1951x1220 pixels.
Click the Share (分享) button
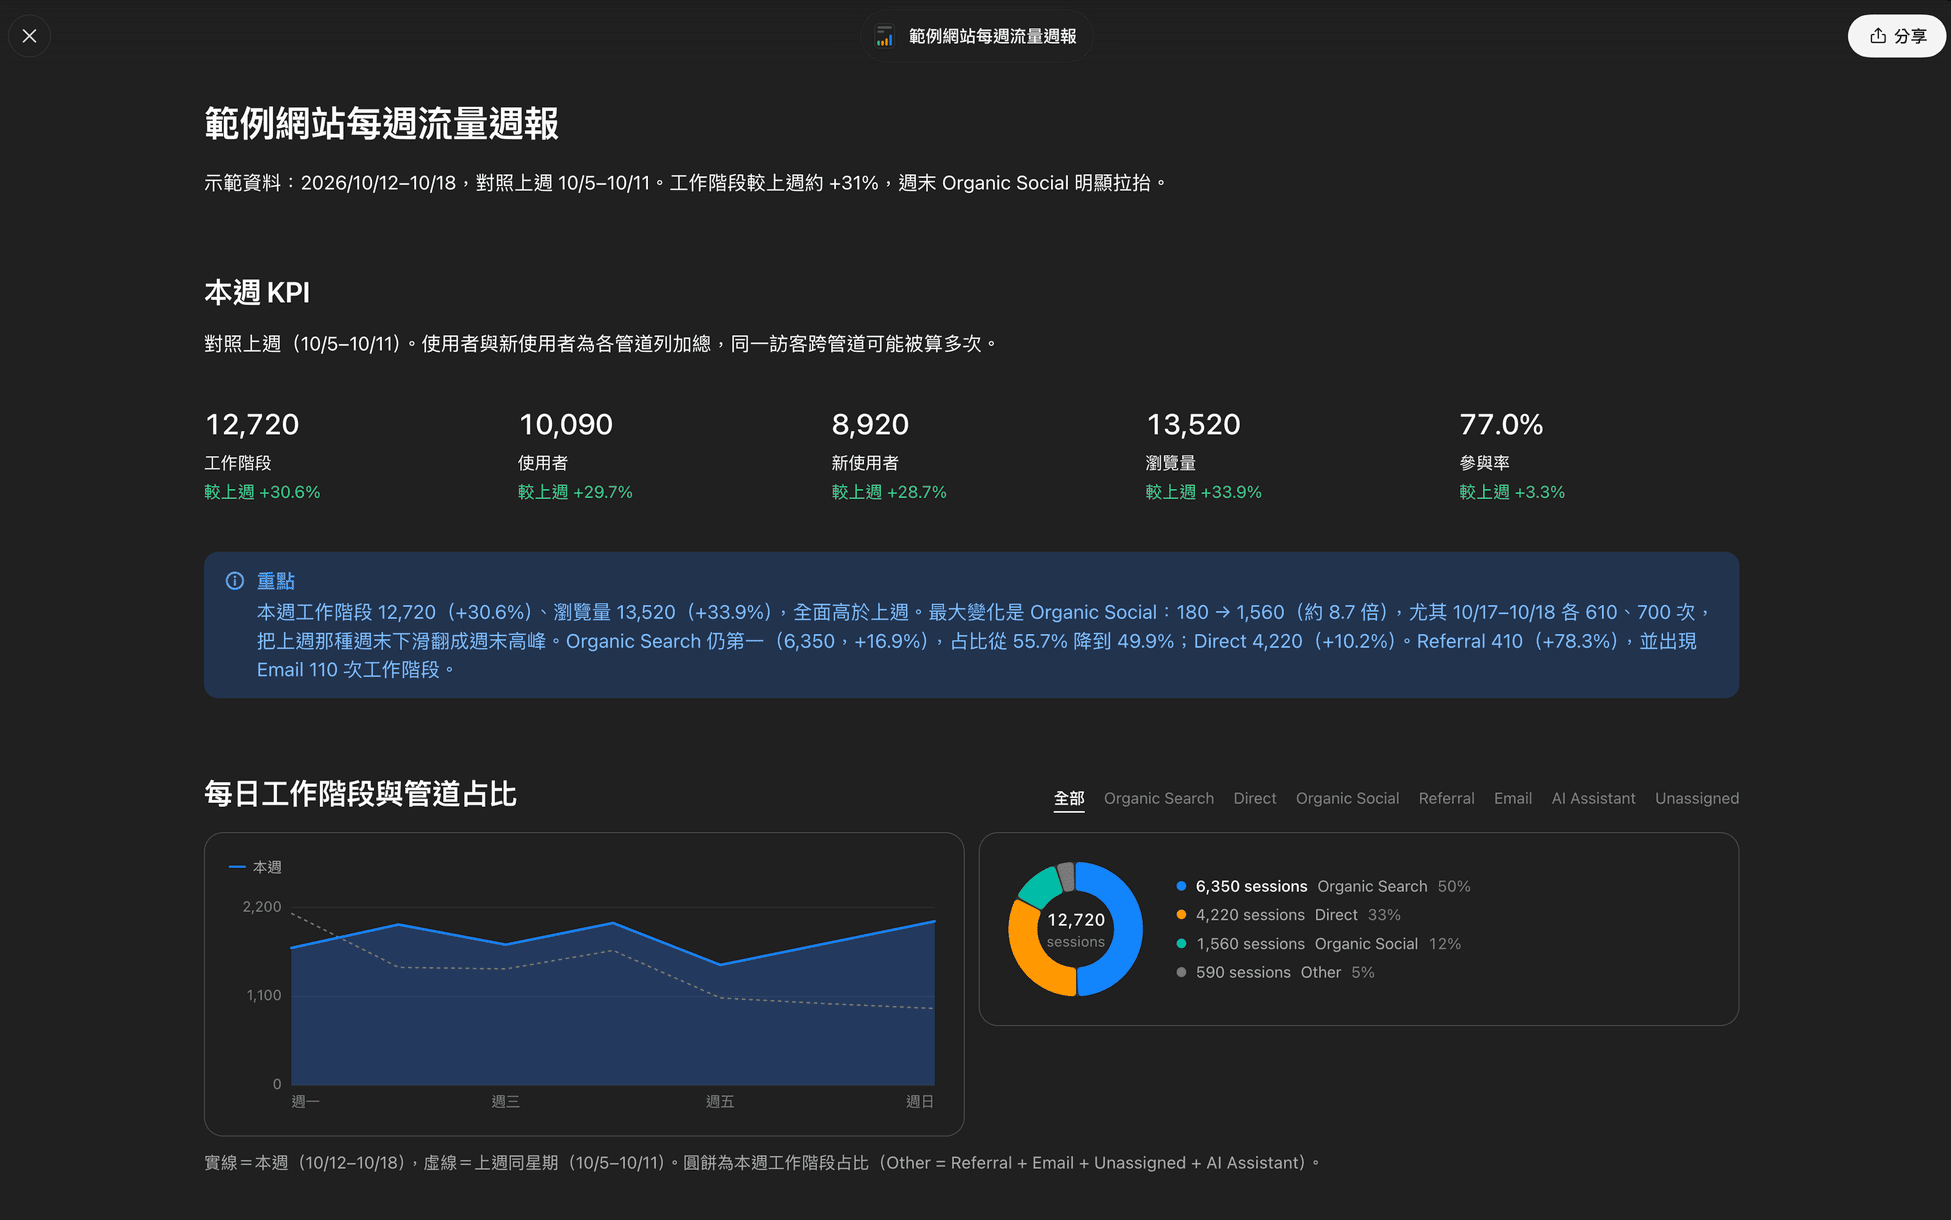(1897, 36)
